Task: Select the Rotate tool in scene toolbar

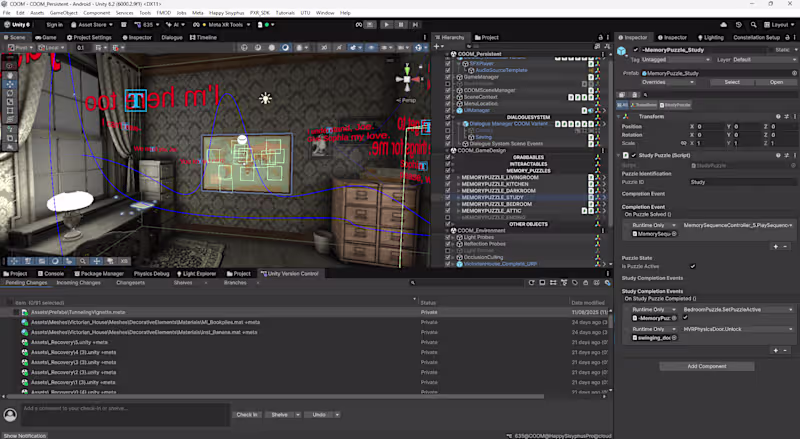Action: [x=10, y=93]
